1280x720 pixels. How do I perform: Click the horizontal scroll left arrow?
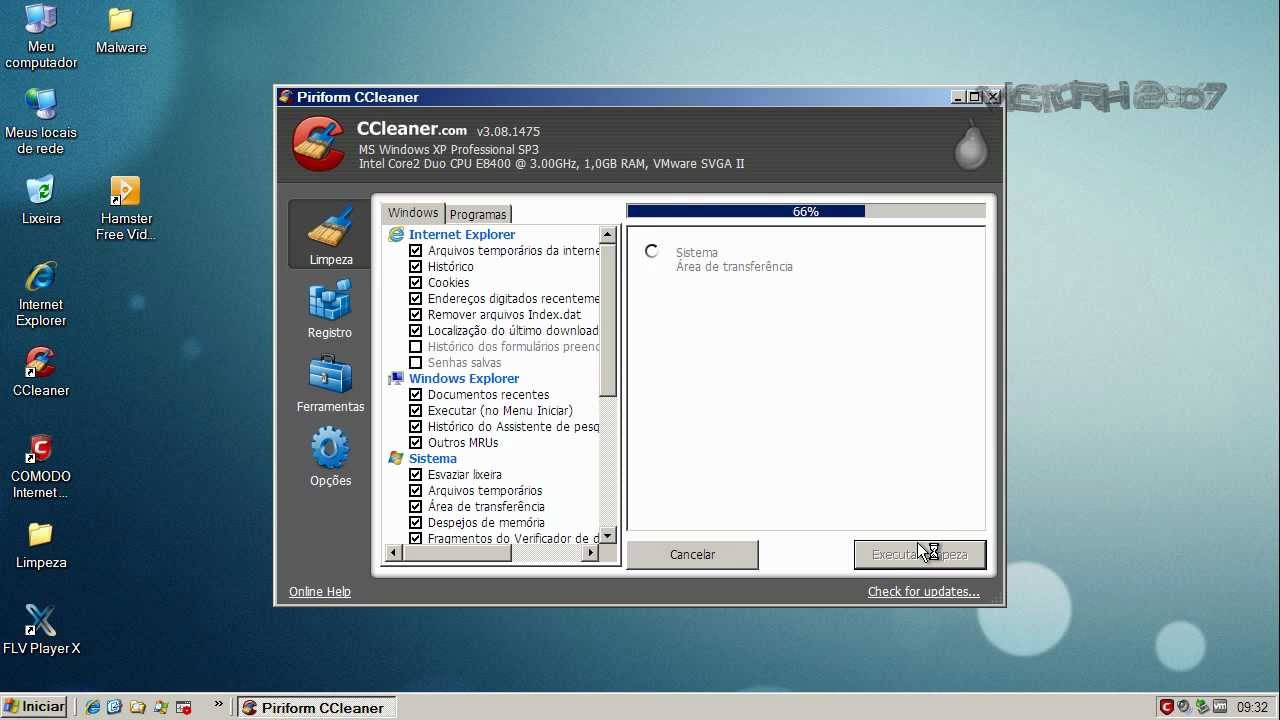pyautogui.click(x=394, y=553)
